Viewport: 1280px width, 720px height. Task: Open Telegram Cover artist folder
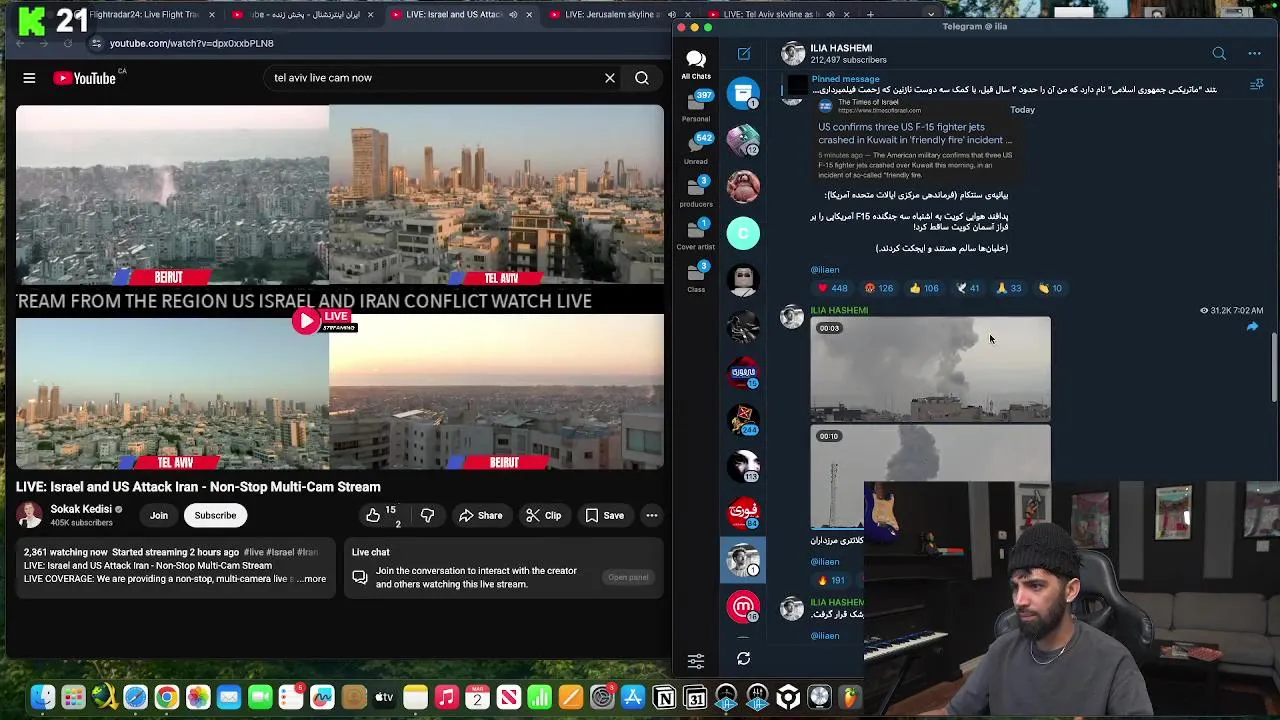pos(696,235)
